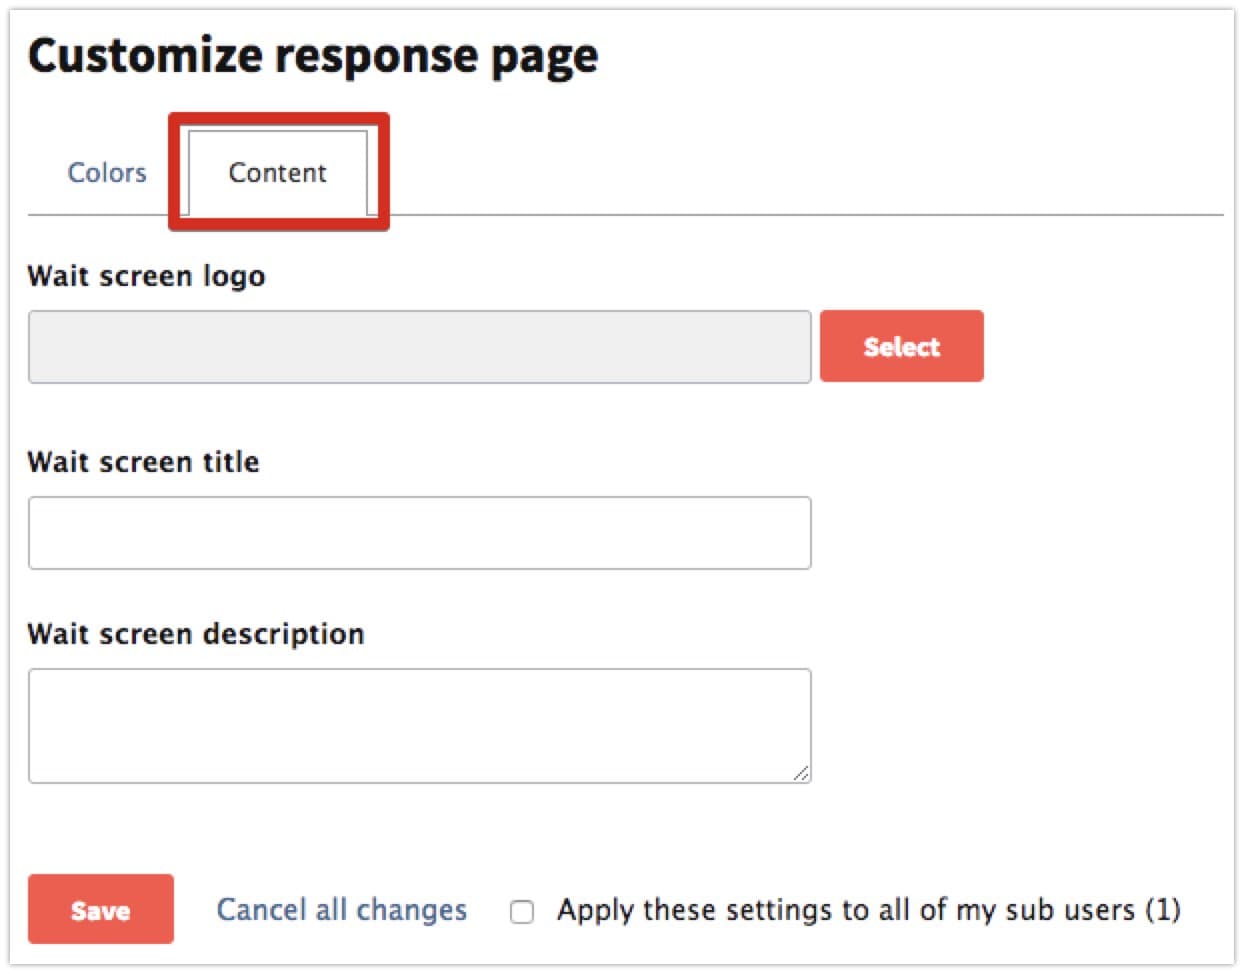The height and width of the screenshot is (974, 1244).
Task: Click the Wait screen description label
Action: coord(196,634)
